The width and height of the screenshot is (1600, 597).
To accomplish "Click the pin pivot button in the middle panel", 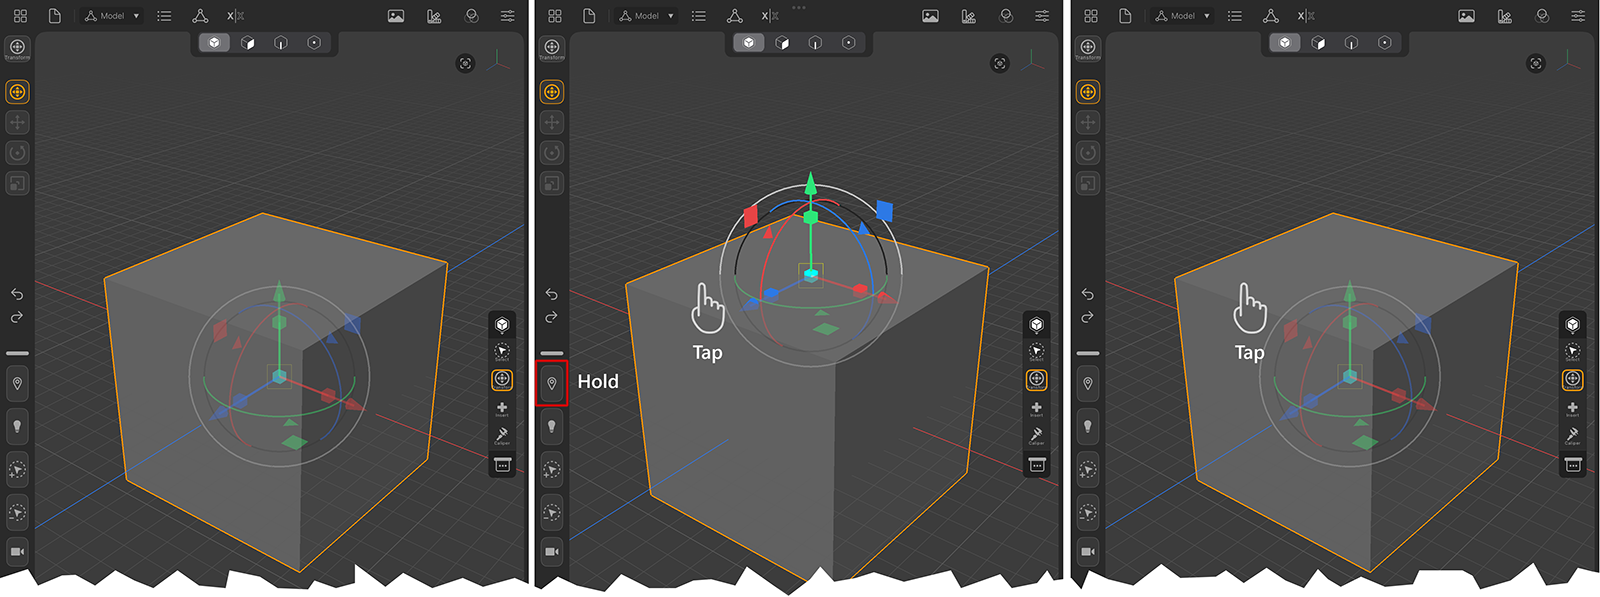I will click(552, 384).
